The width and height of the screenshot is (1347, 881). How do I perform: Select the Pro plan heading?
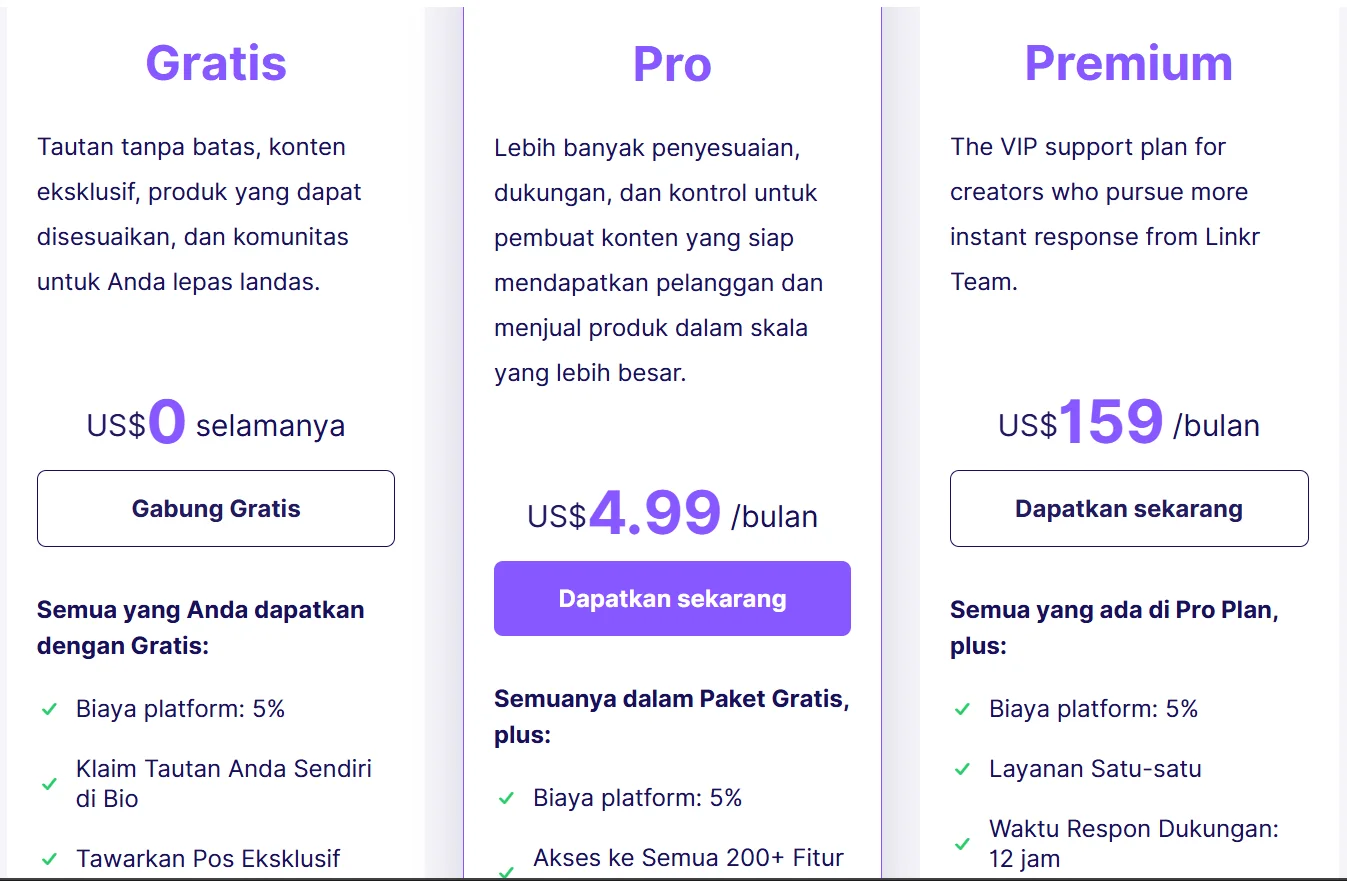pos(672,63)
